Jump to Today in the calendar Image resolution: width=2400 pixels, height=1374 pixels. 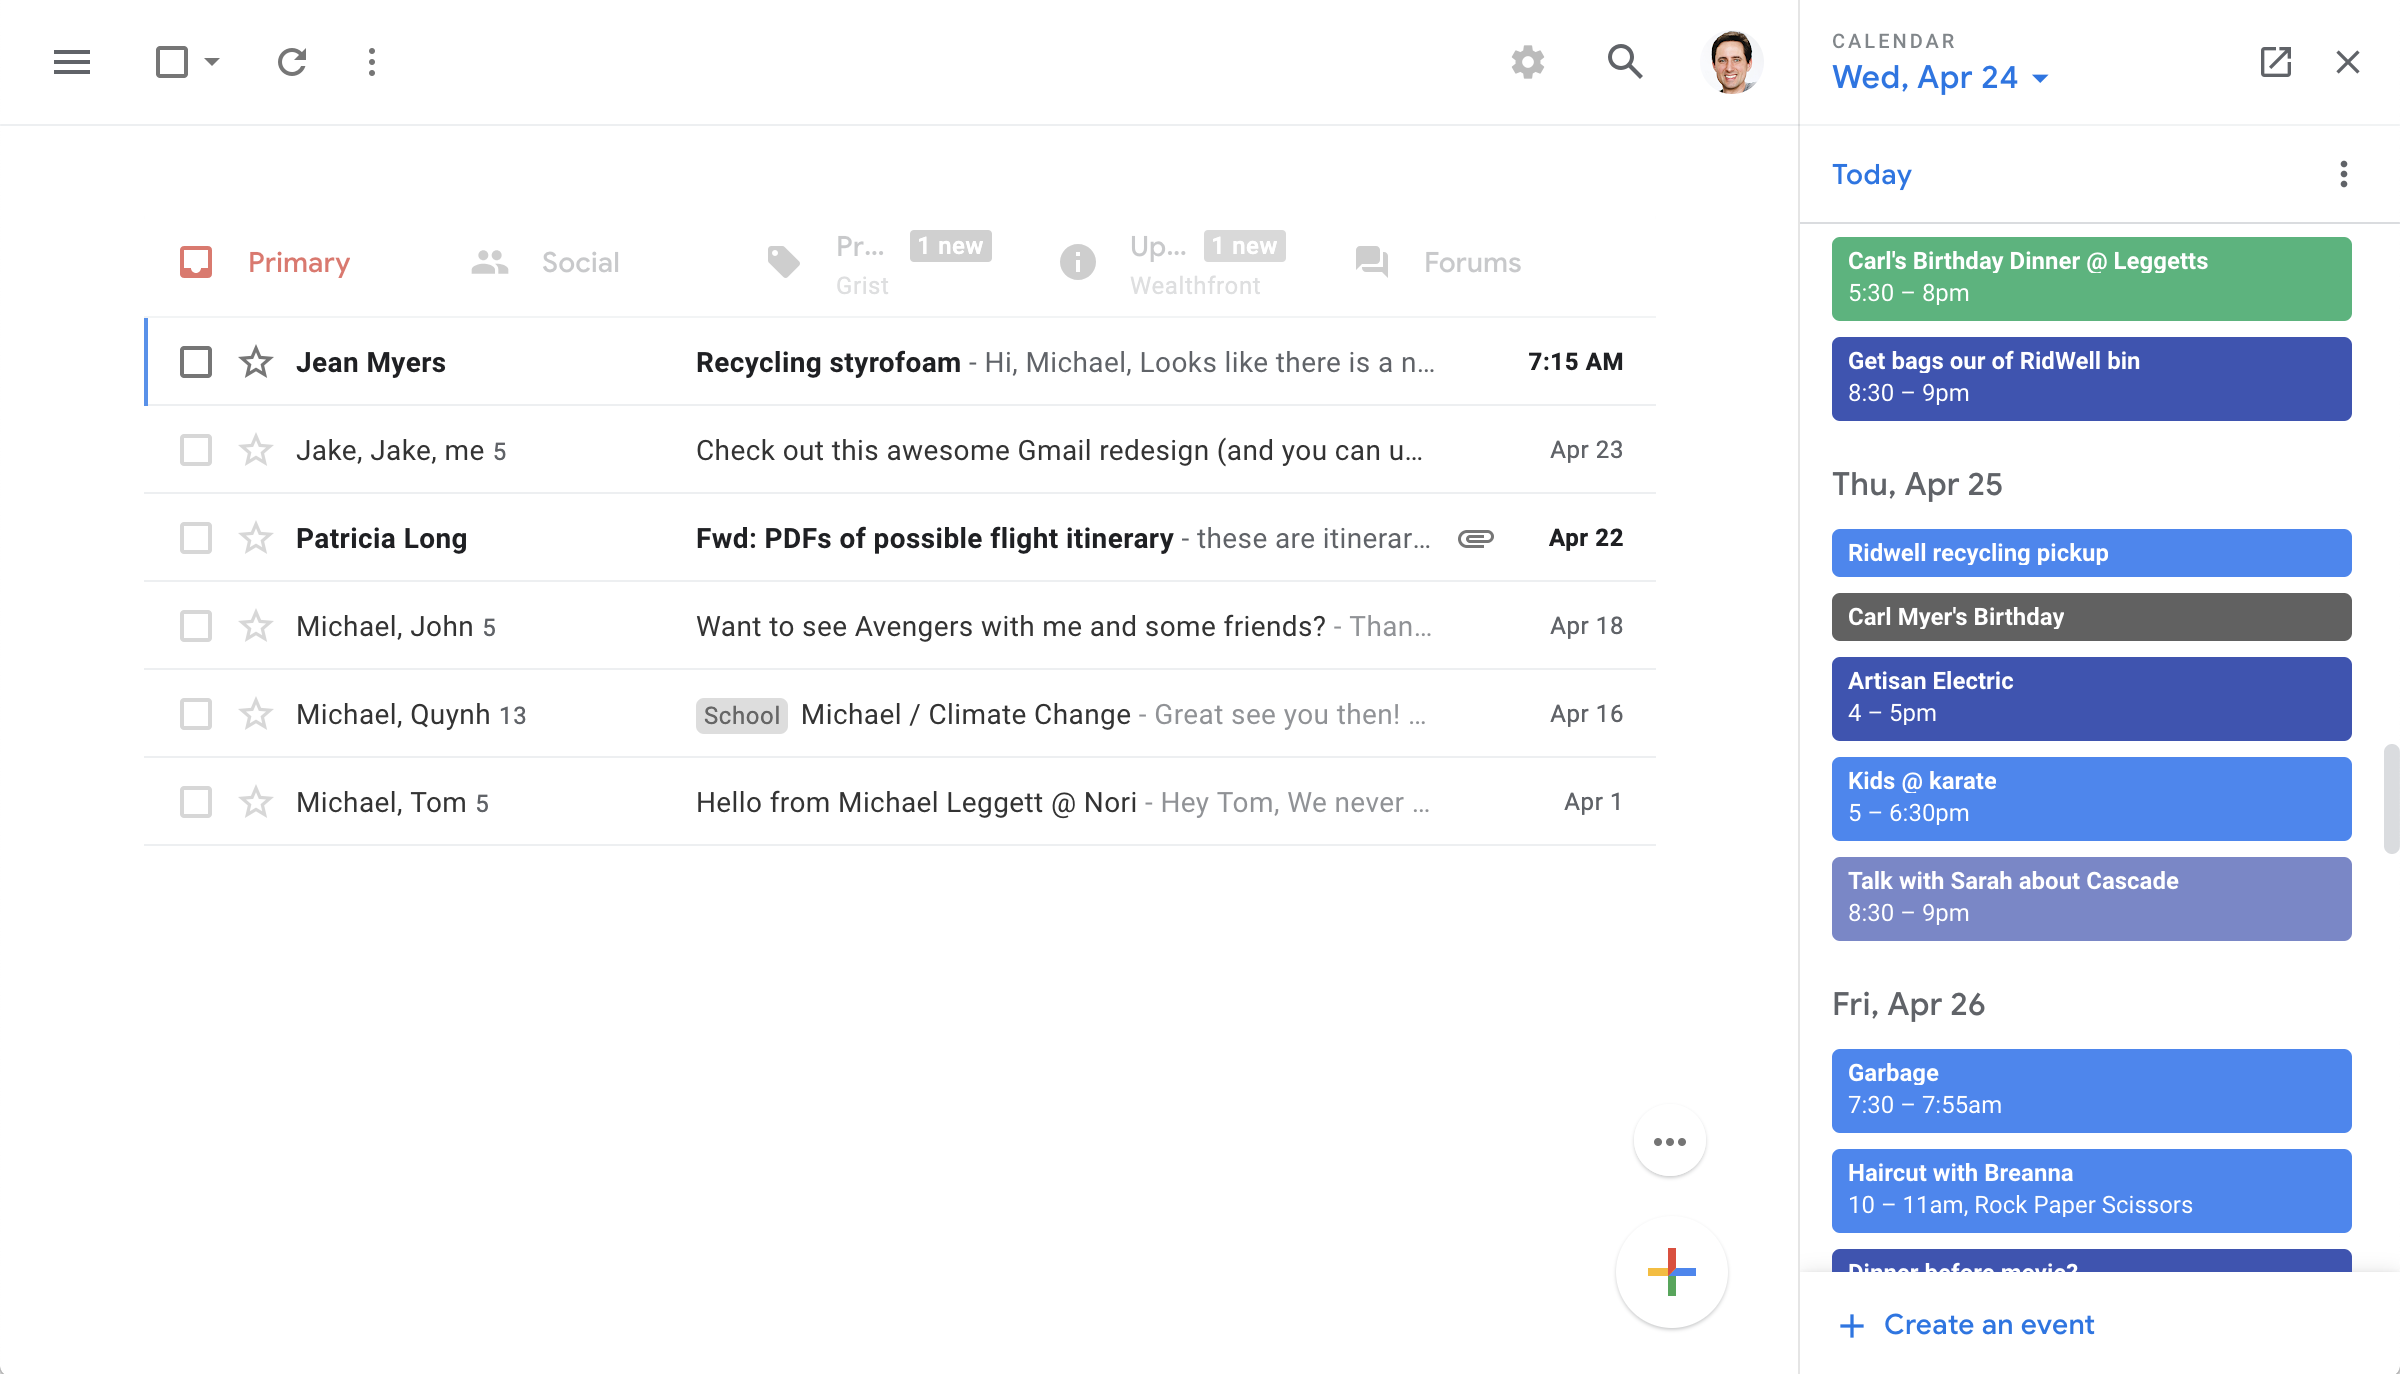(x=1871, y=174)
